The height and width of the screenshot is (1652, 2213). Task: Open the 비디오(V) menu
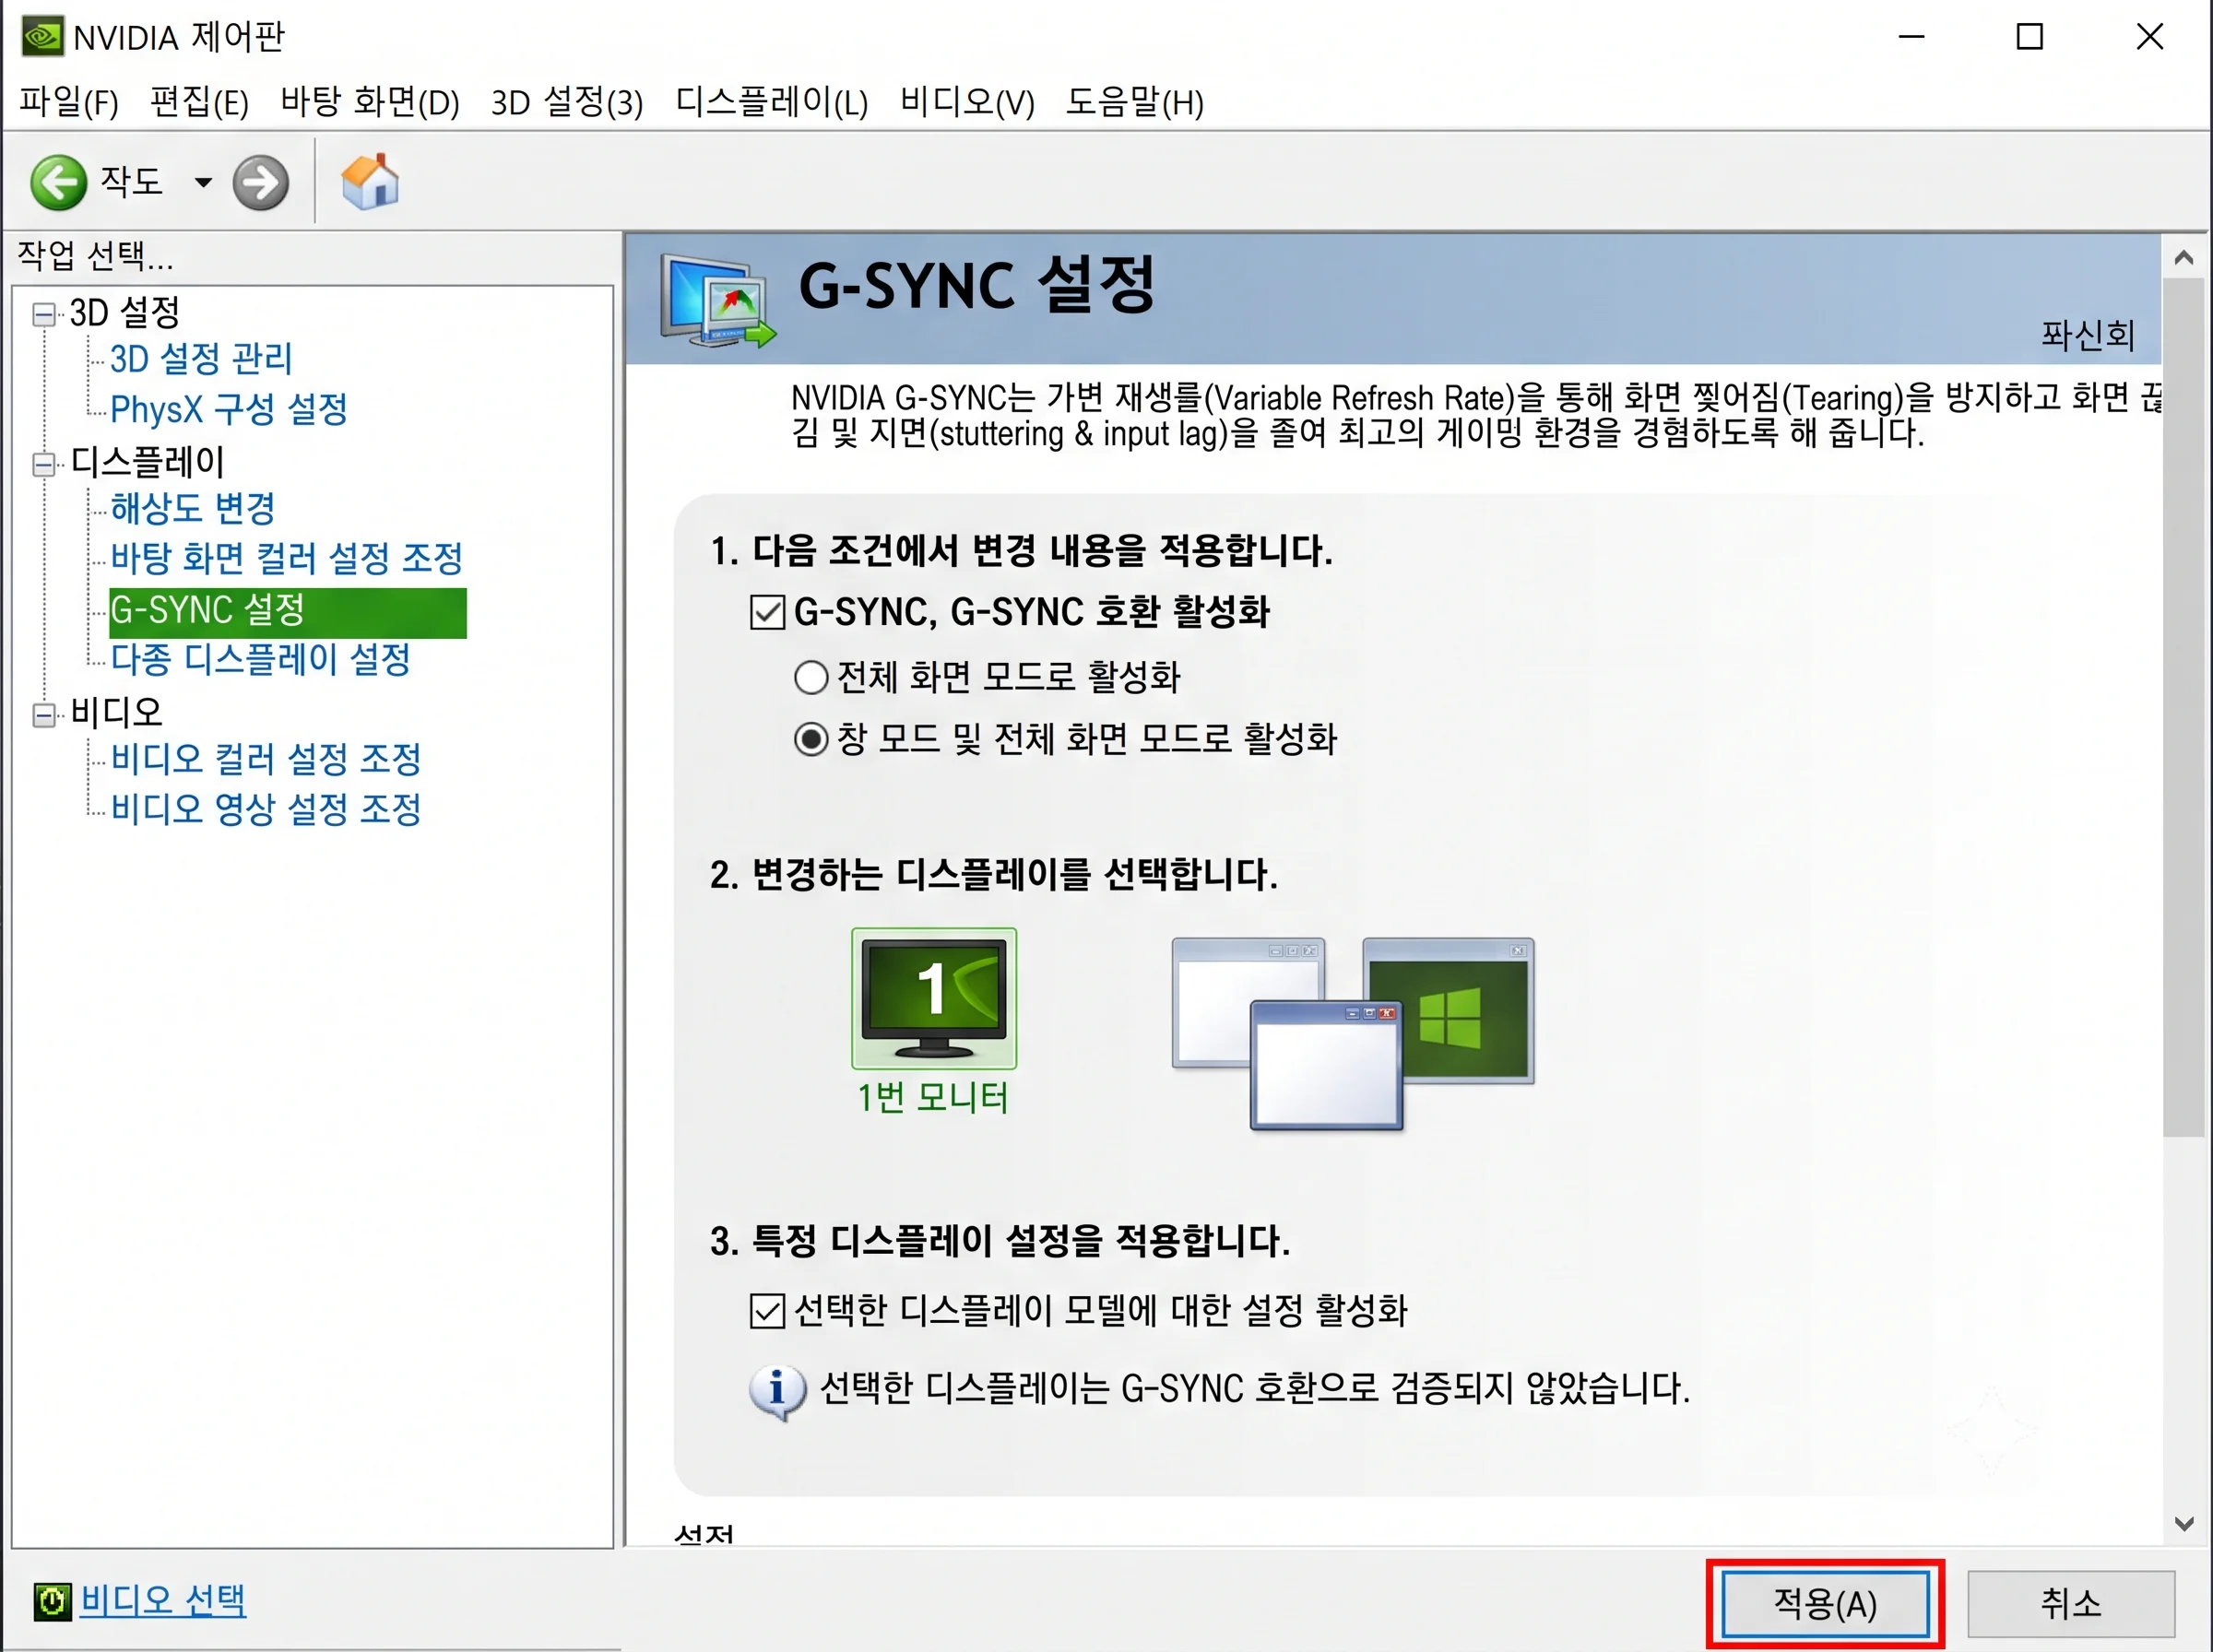(967, 101)
